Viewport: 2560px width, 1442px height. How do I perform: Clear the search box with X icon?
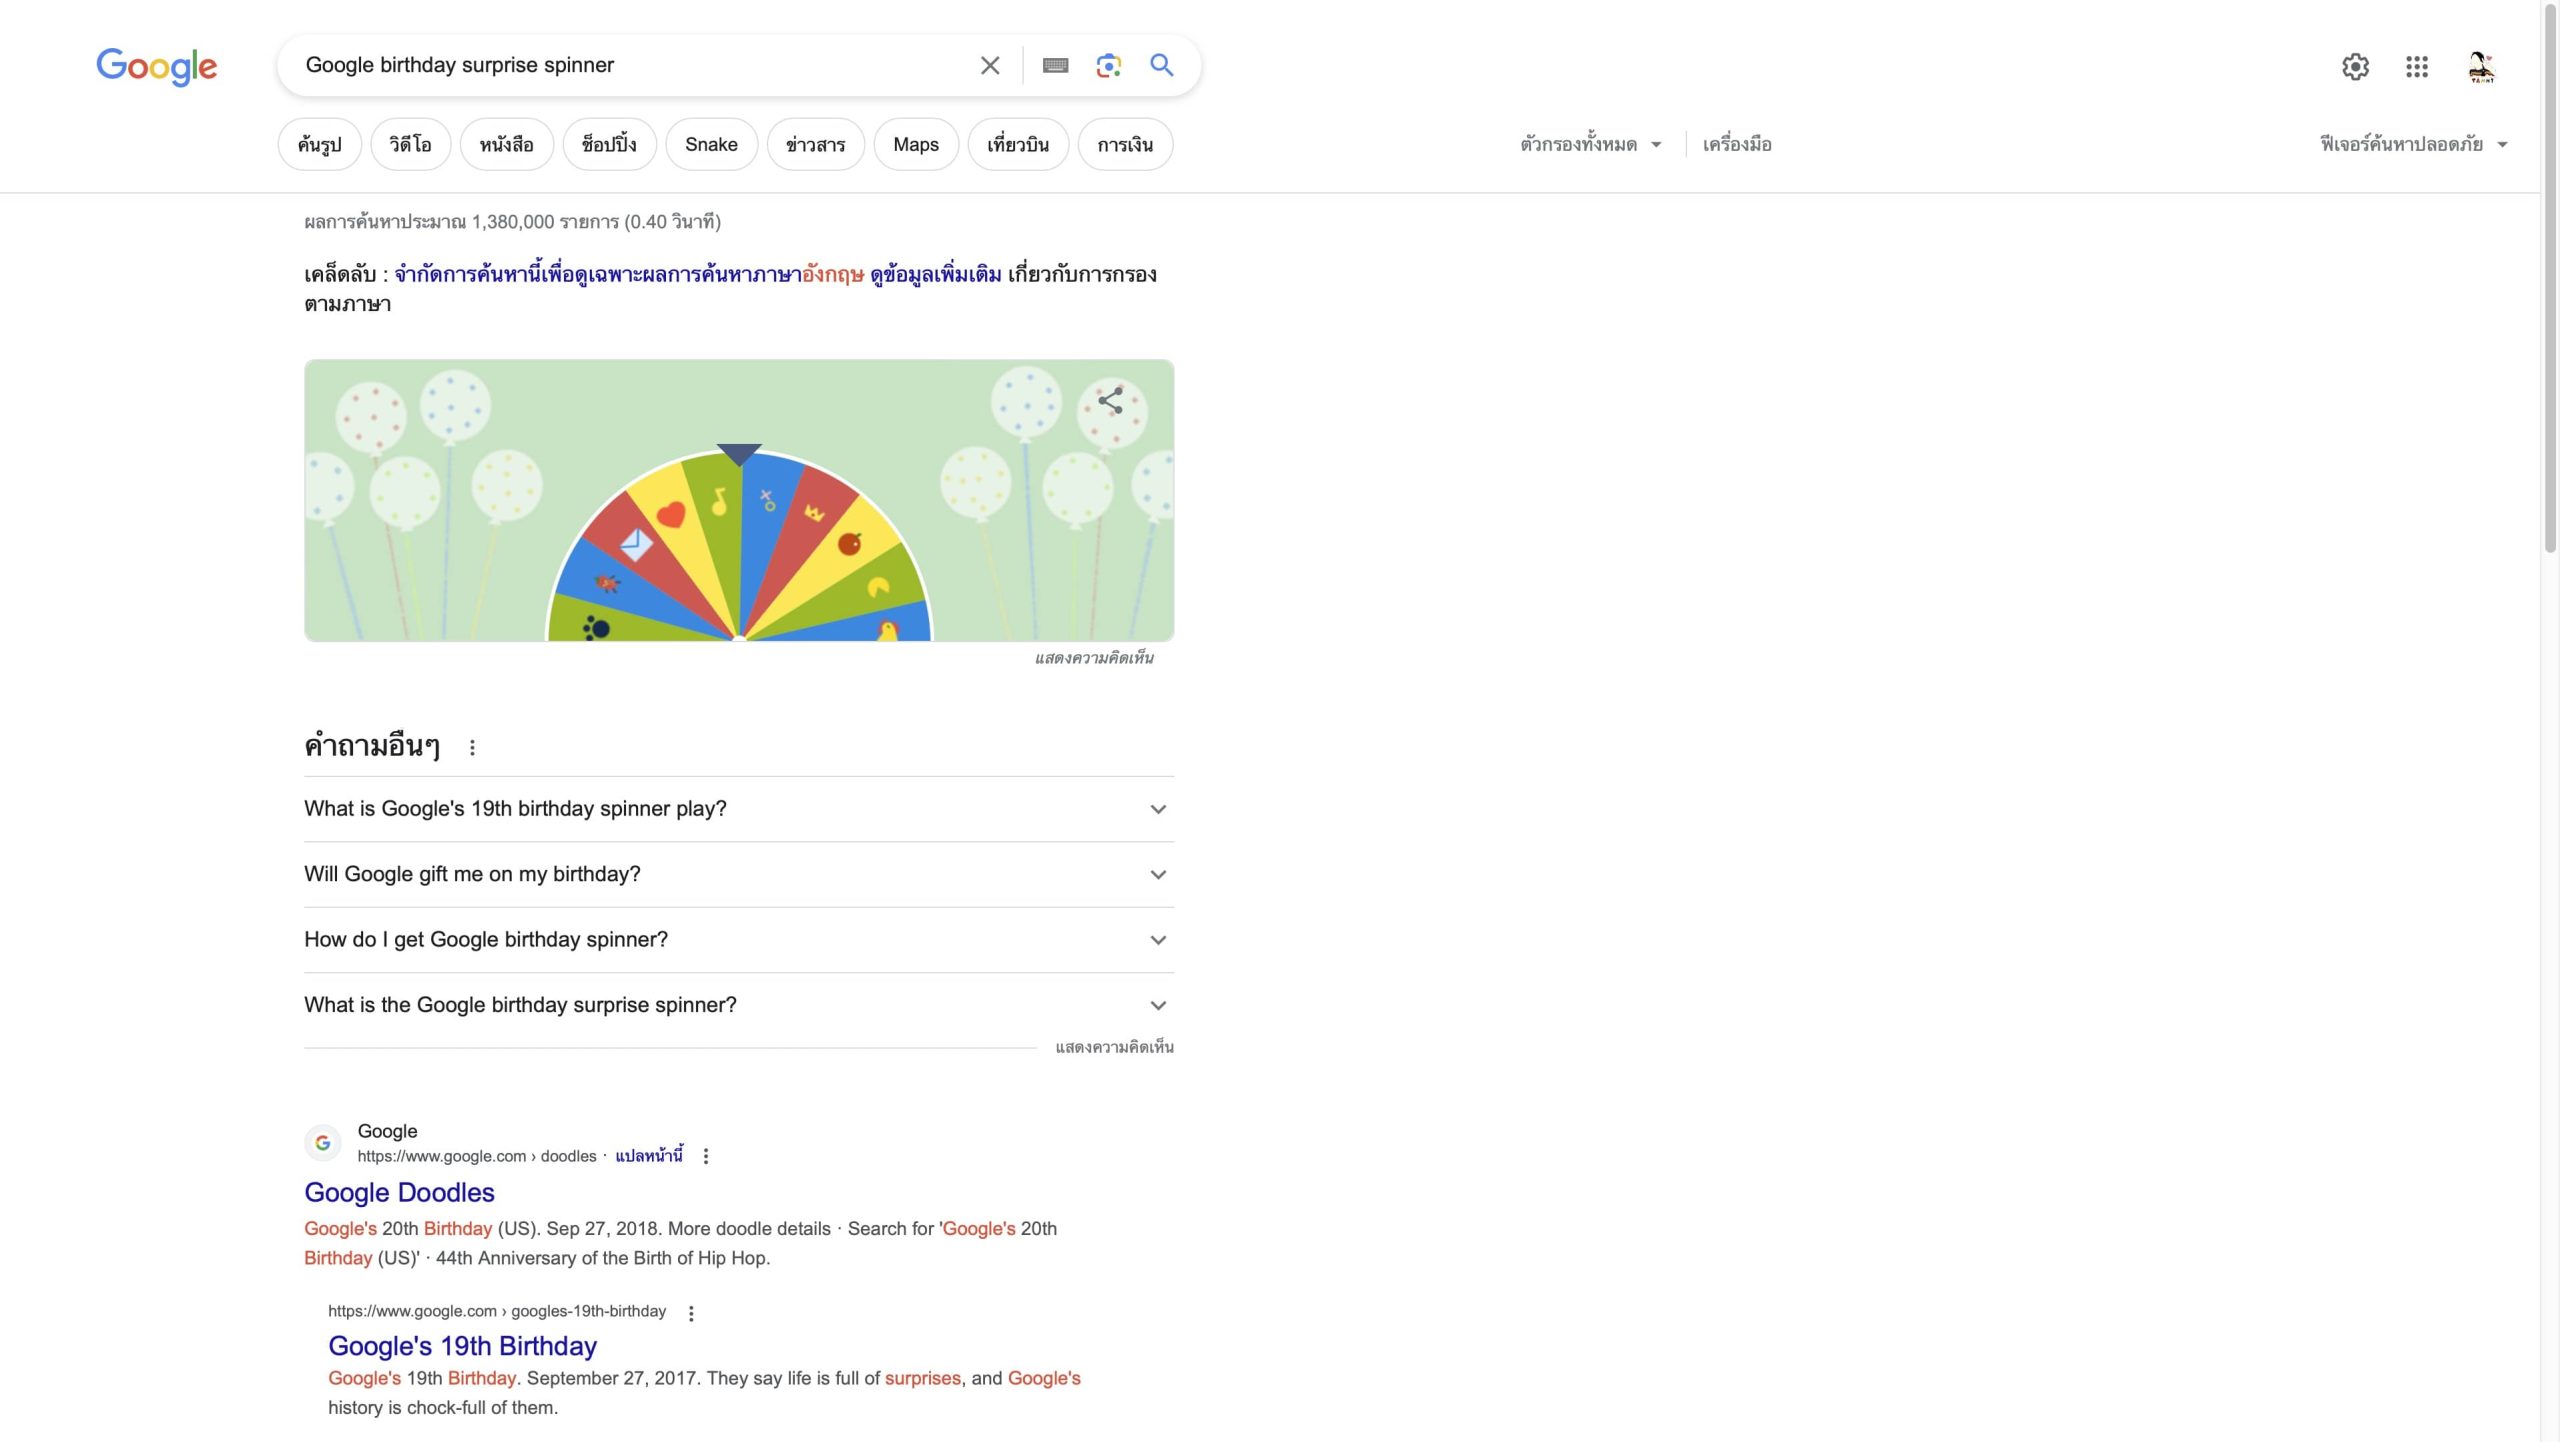point(989,66)
